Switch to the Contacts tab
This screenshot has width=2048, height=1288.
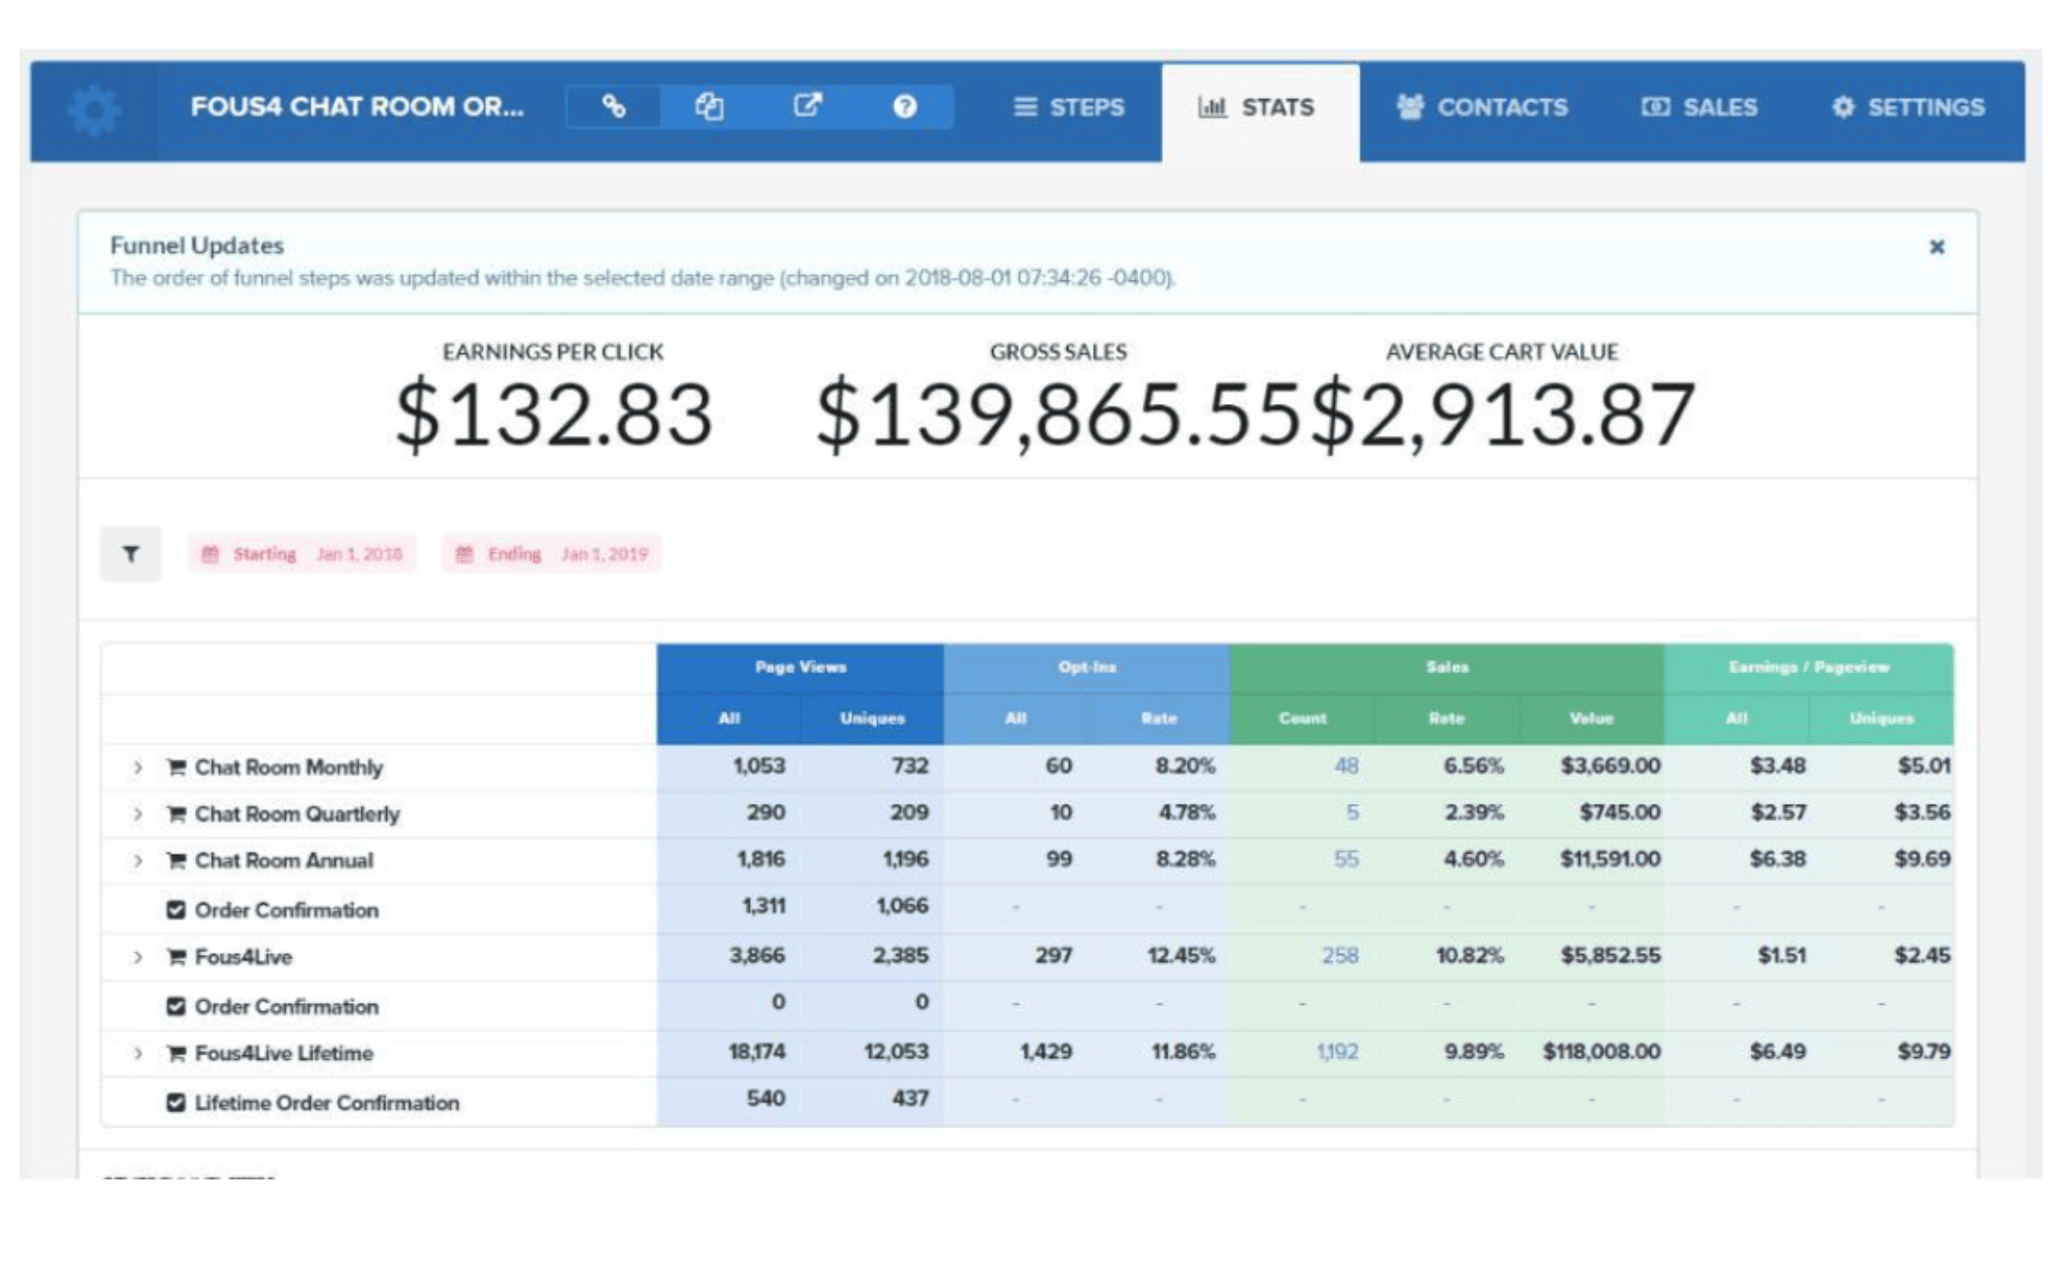click(1482, 108)
